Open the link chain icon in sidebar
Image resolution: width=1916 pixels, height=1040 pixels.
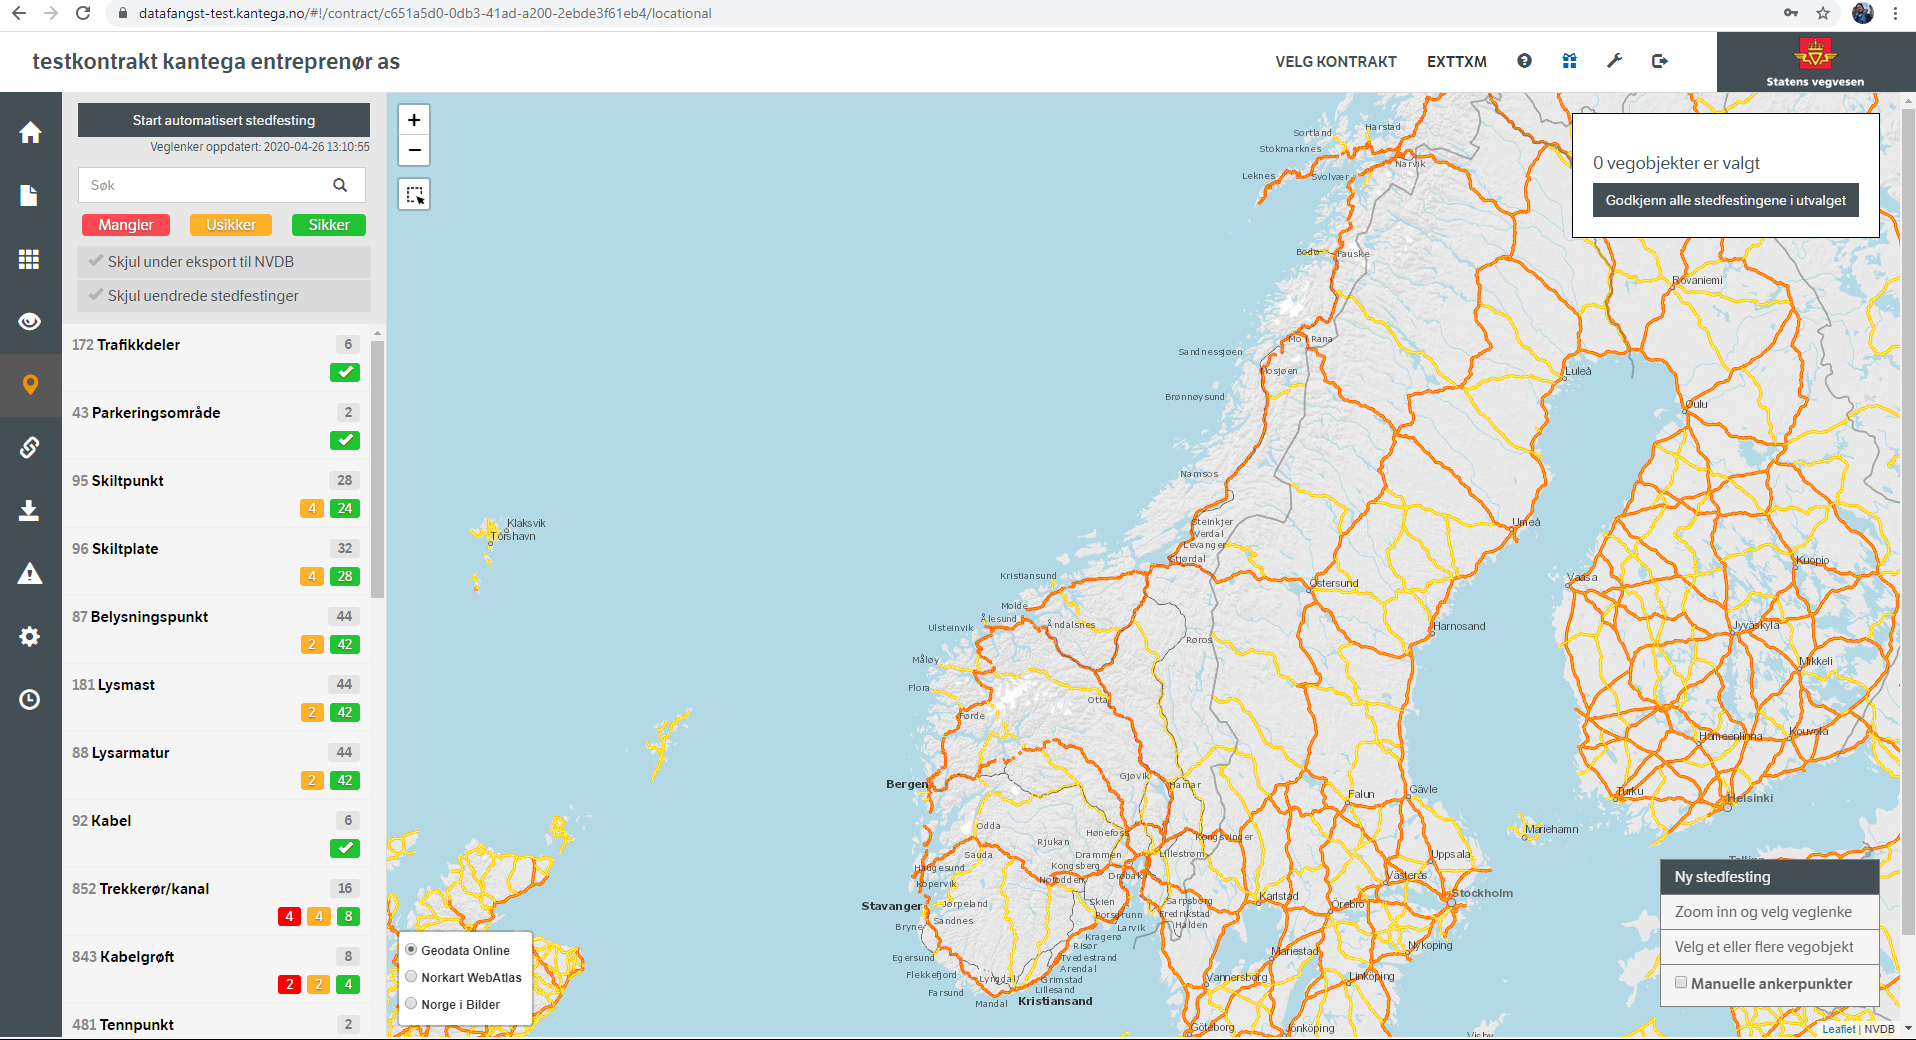coord(30,447)
